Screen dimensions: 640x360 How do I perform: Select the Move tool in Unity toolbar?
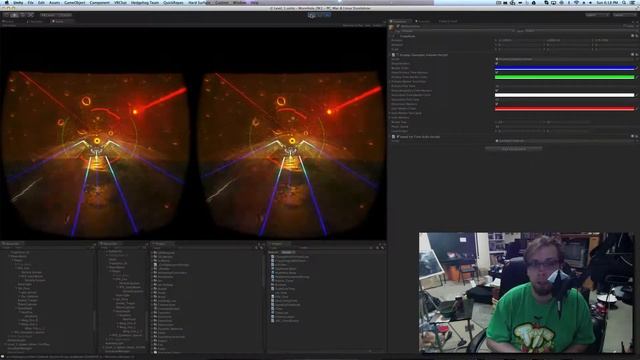click(x=15, y=15)
